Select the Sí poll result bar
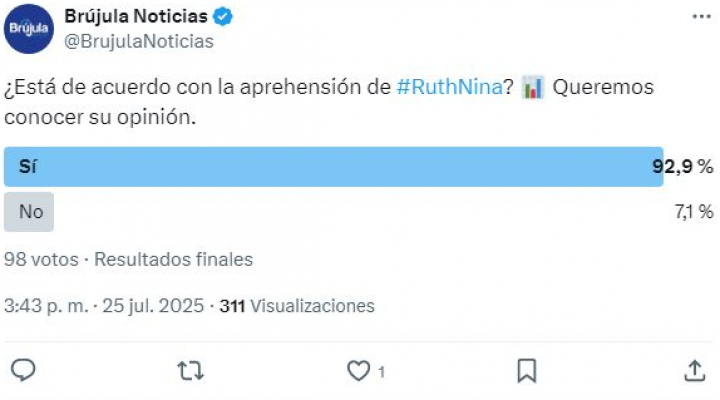The image size is (720, 400). (x=333, y=167)
